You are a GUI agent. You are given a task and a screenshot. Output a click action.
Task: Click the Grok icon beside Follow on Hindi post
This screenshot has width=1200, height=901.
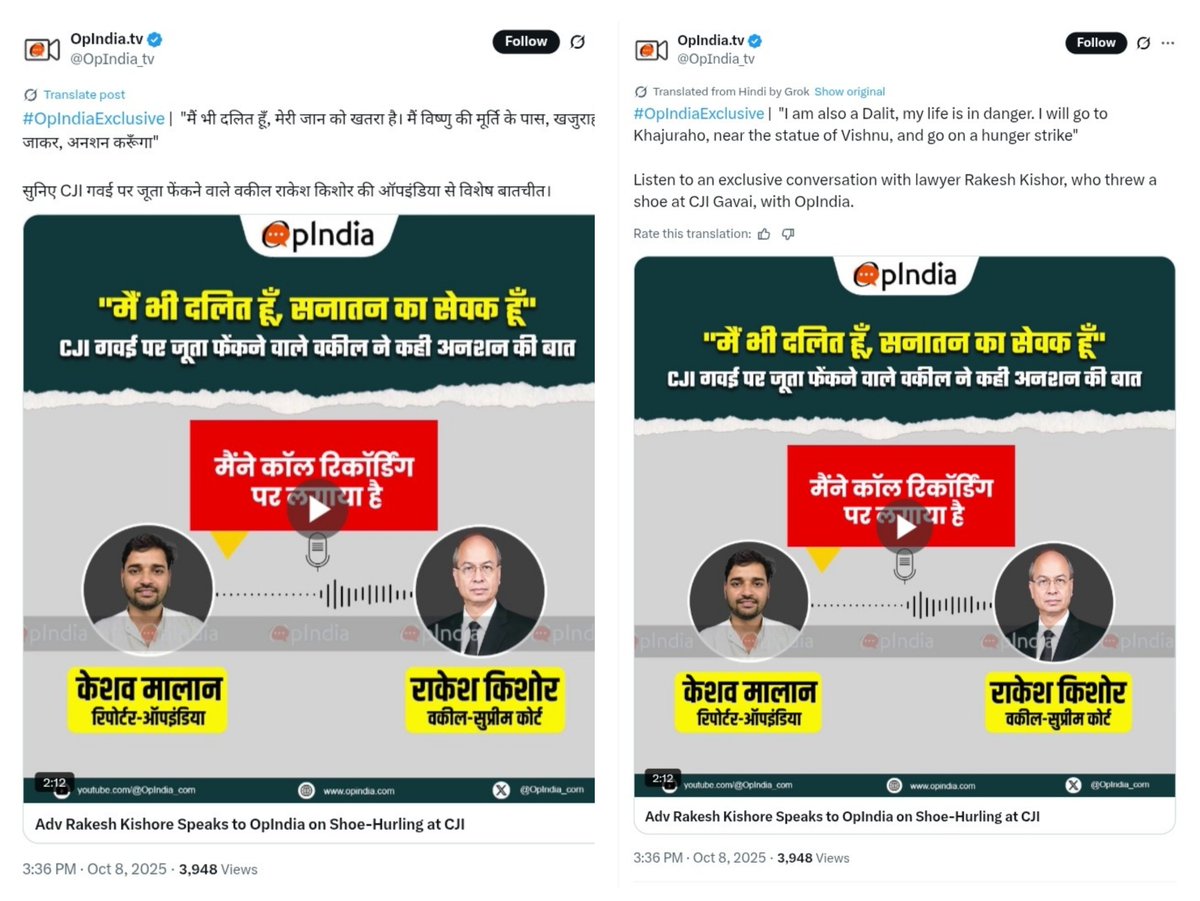(x=577, y=42)
